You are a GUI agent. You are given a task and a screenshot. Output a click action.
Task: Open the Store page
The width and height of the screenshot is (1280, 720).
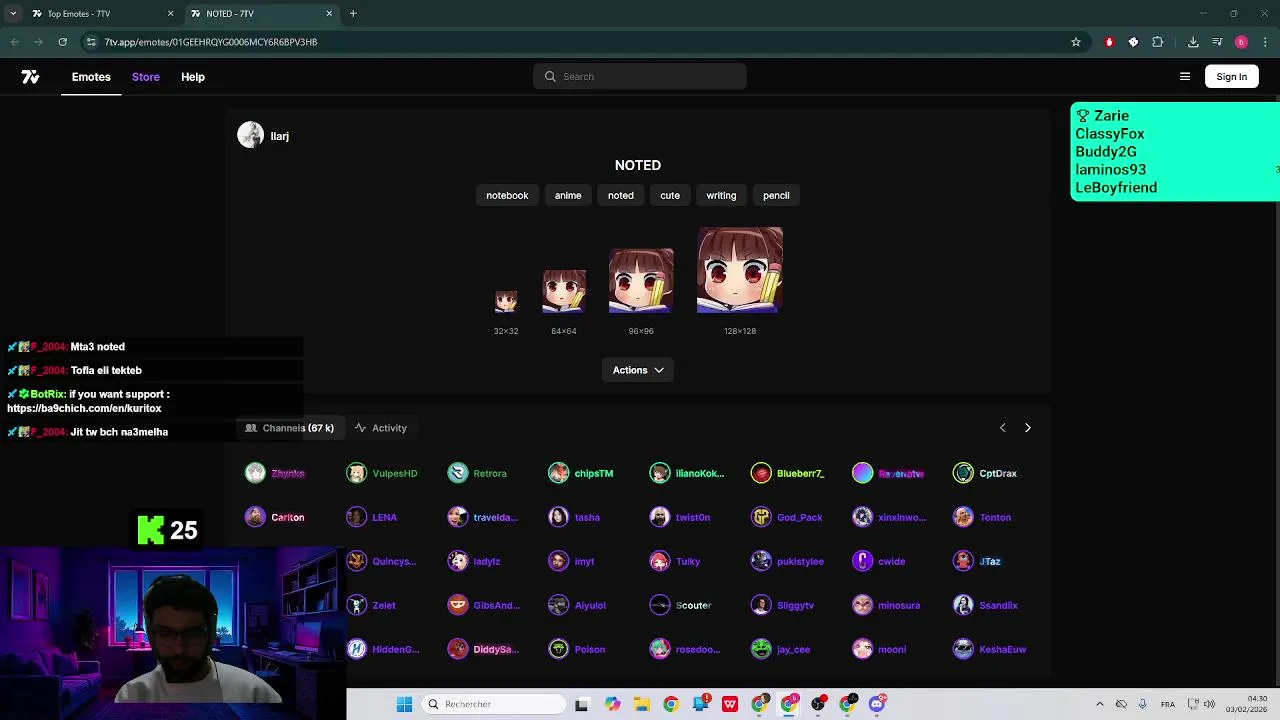(146, 77)
